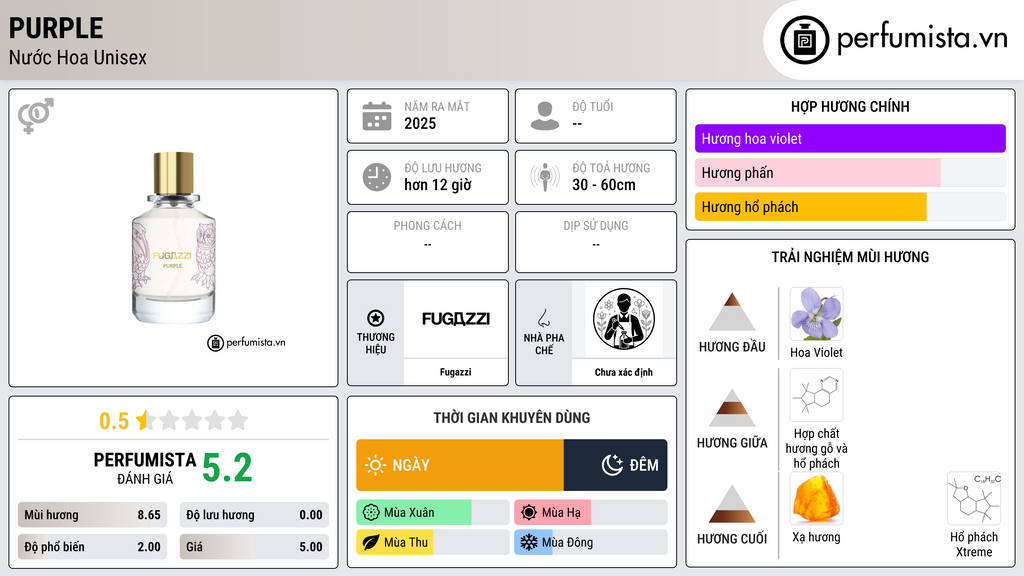Click the sillage value 30 - 60cm

coord(603,185)
